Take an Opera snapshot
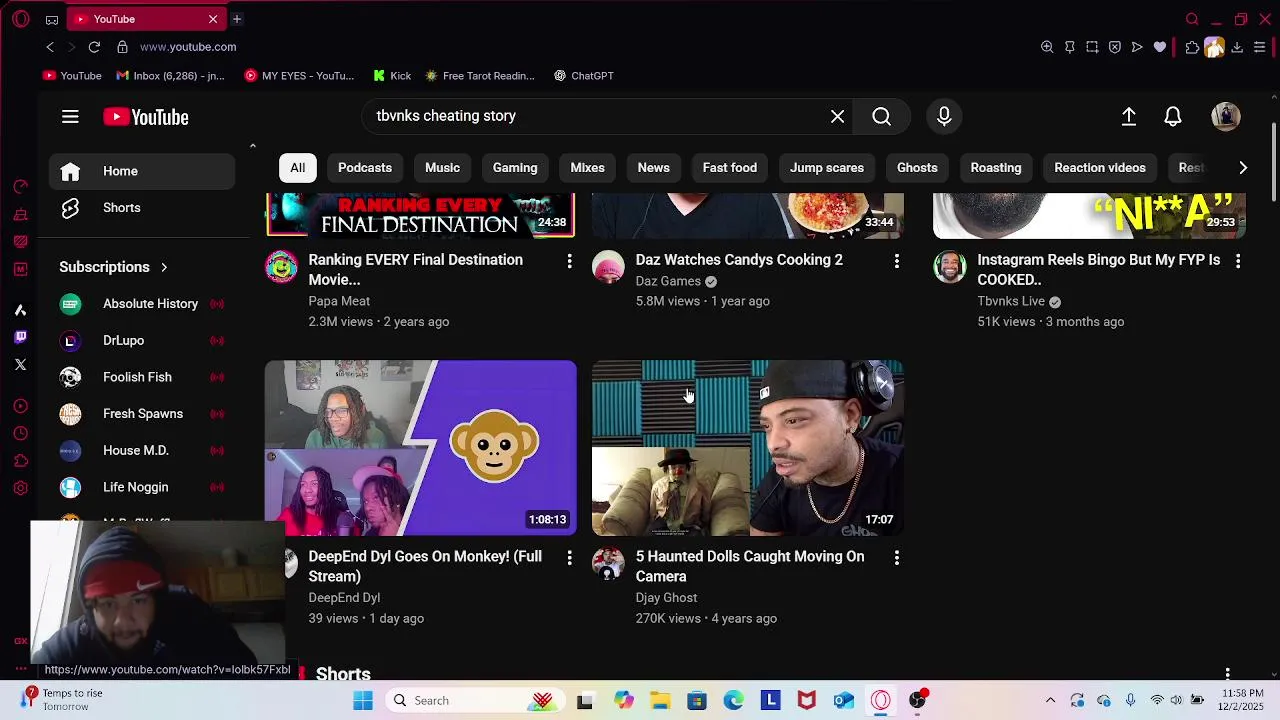The image size is (1280, 720). pos(1092,47)
